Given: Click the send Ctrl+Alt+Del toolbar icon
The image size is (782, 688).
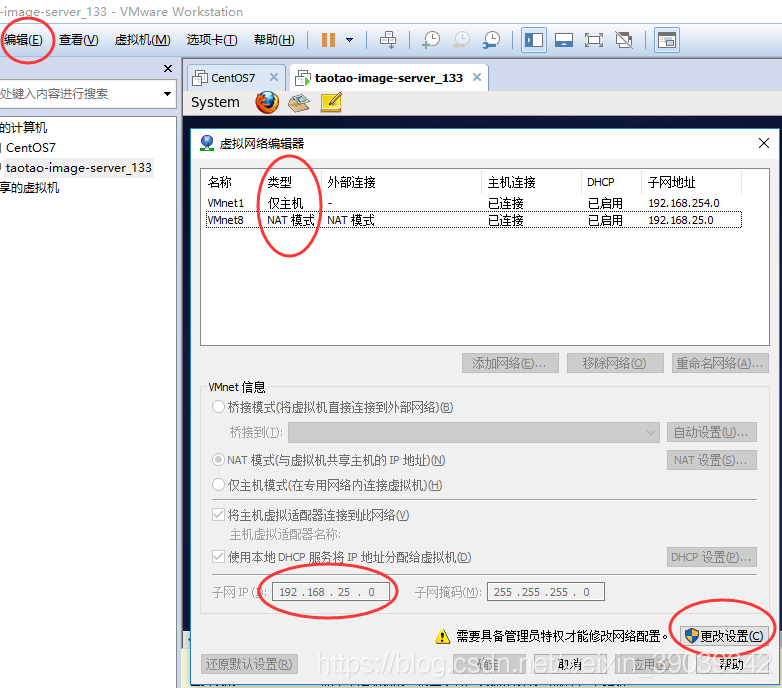Looking at the screenshot, I should tap(388, 40).
